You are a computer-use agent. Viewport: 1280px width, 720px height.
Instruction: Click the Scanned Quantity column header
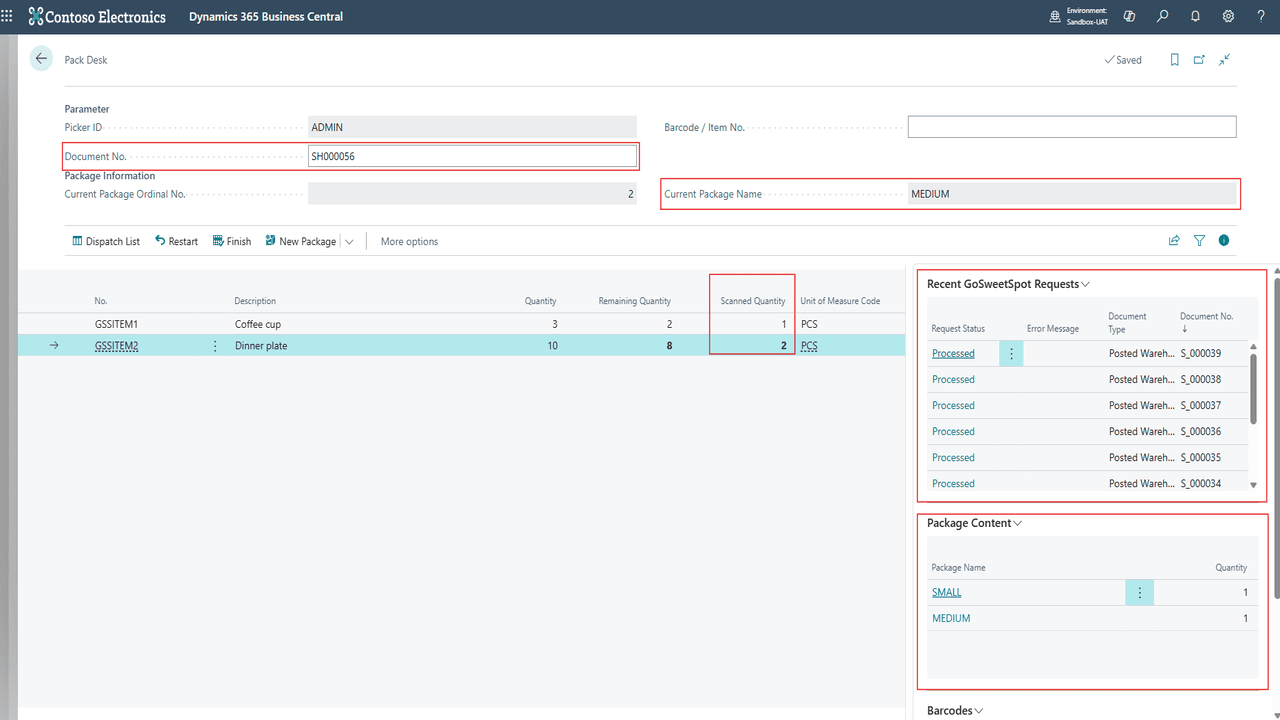(753, 301)
